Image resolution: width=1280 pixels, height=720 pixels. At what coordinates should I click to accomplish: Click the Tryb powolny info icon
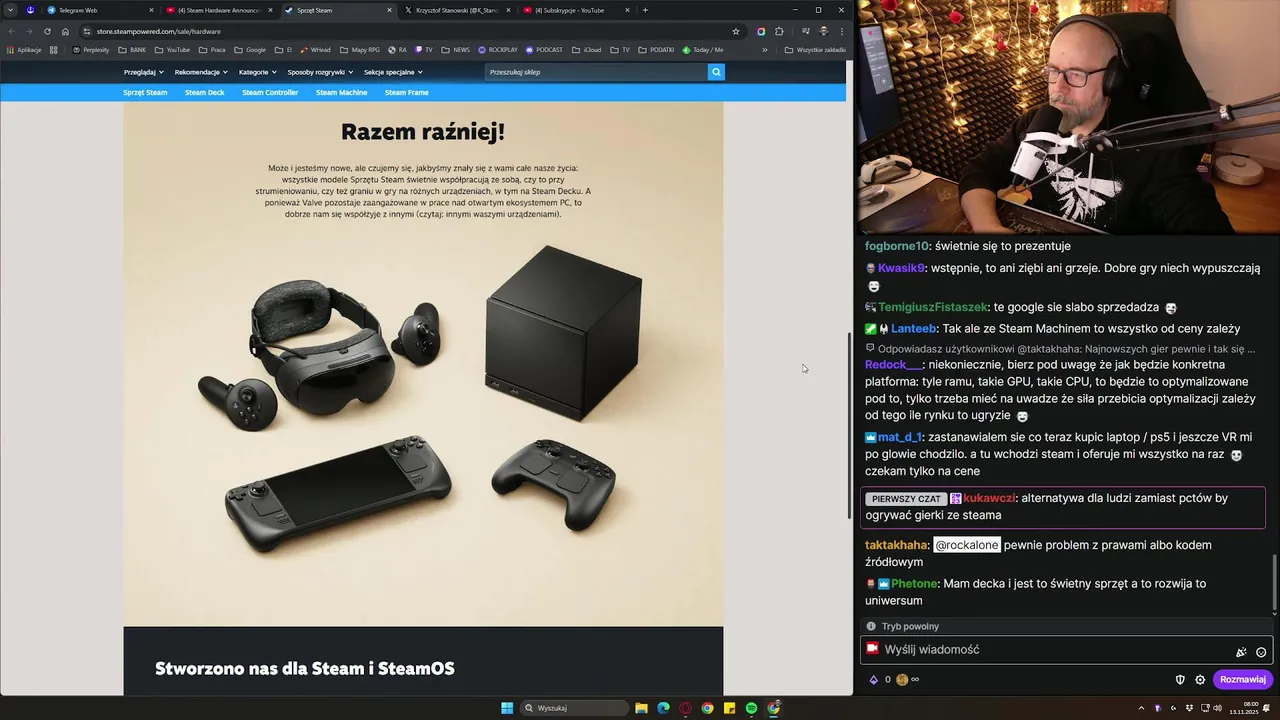[871, 626]
